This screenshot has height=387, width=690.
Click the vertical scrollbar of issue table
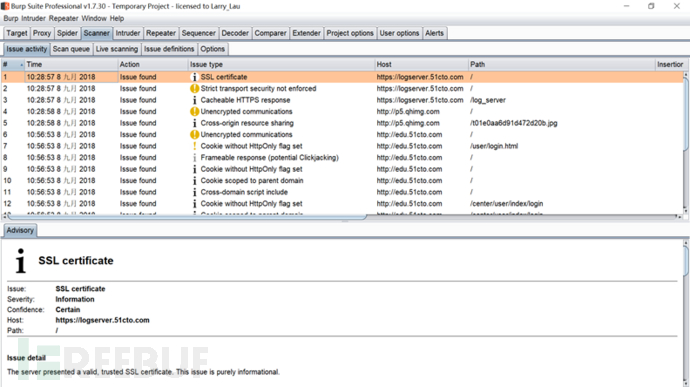click(686, 113)
